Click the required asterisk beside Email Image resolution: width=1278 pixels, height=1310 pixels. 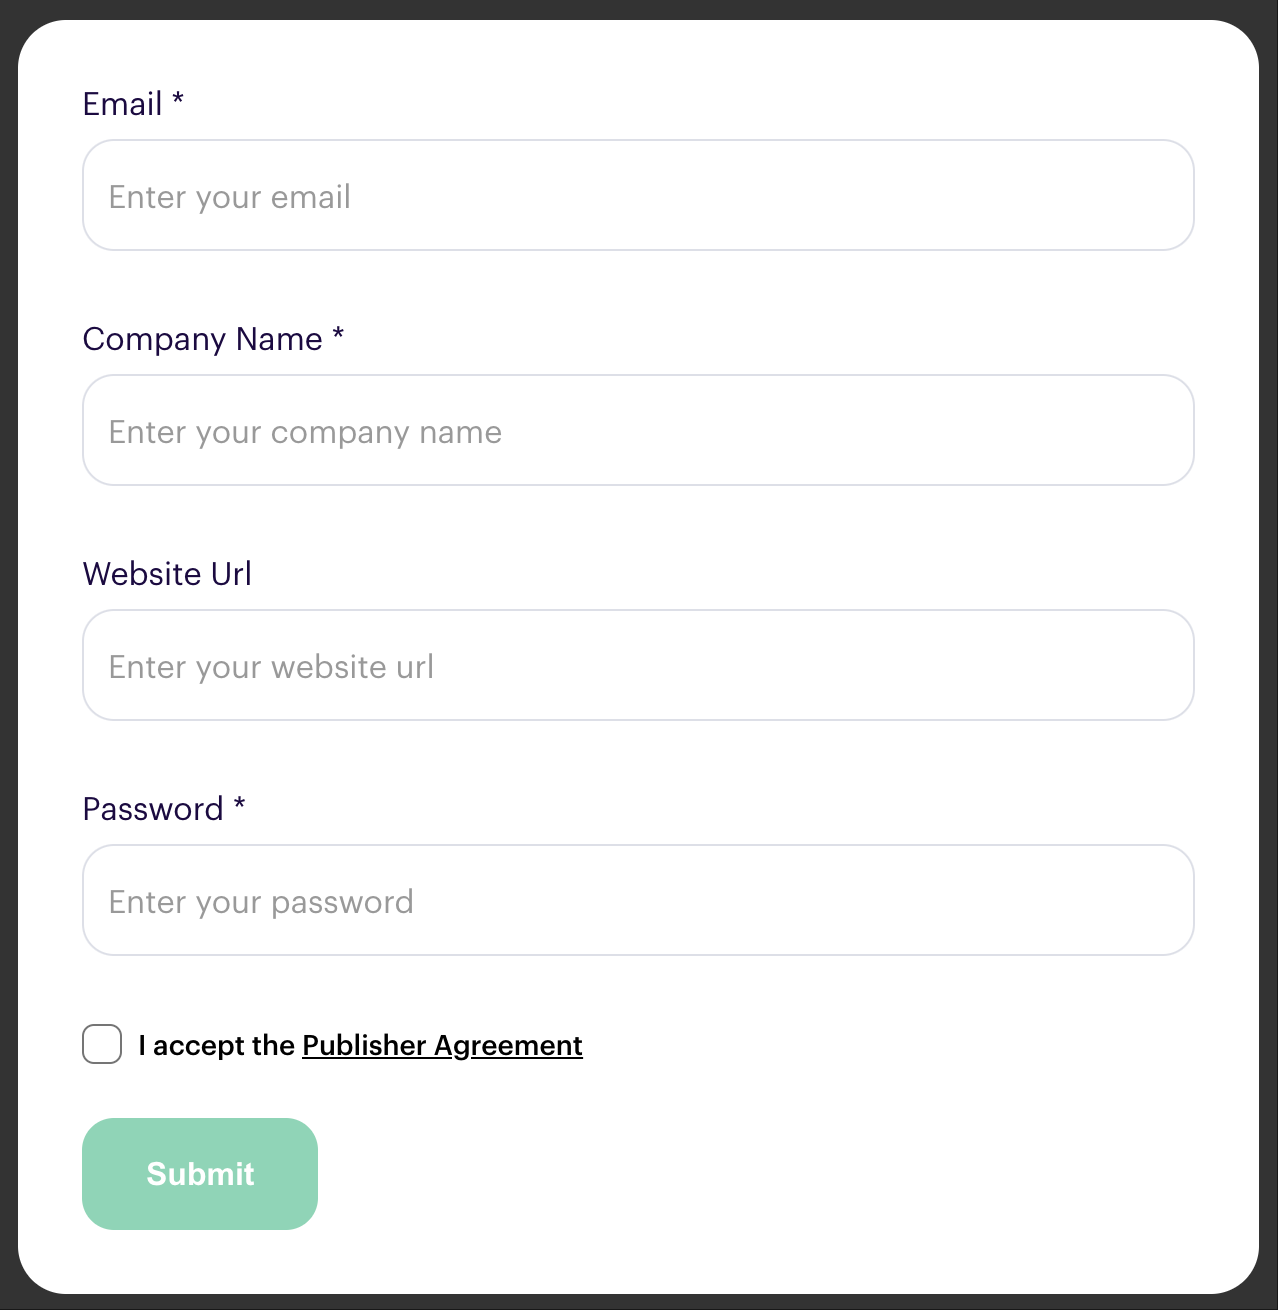coord(178,99)
